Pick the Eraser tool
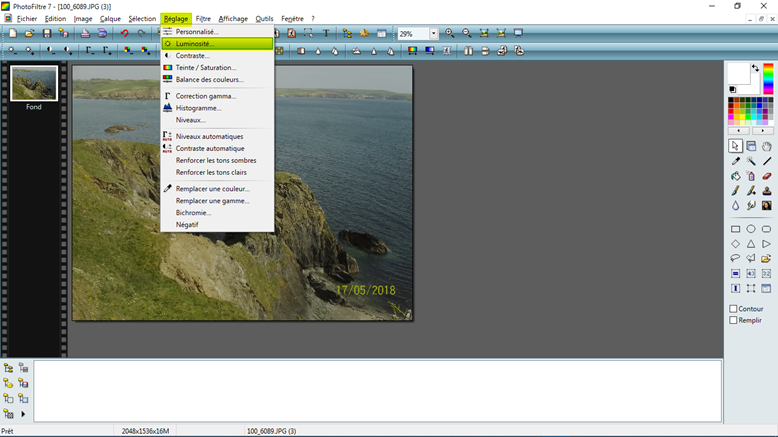The image size is (778, 437). [x=767, y=176]
